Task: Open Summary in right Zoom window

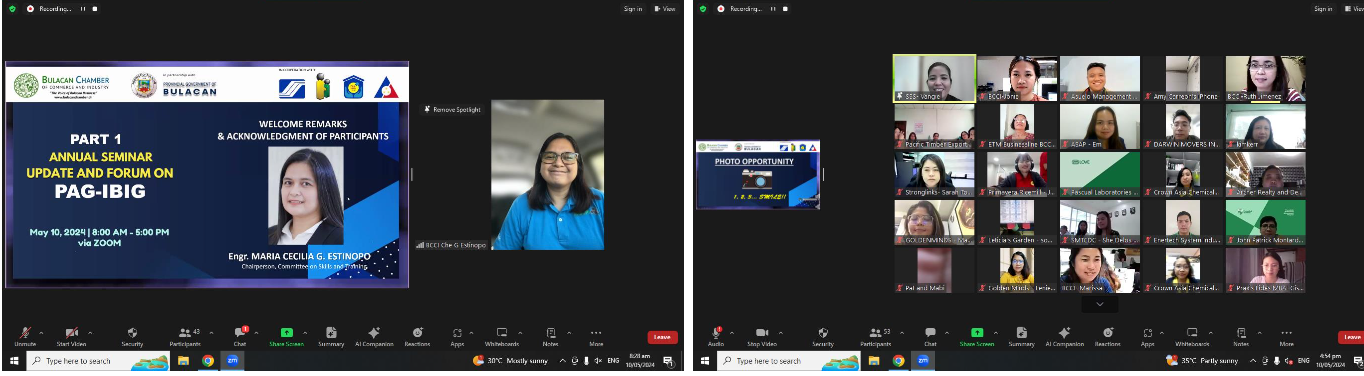Action: 1021,336
